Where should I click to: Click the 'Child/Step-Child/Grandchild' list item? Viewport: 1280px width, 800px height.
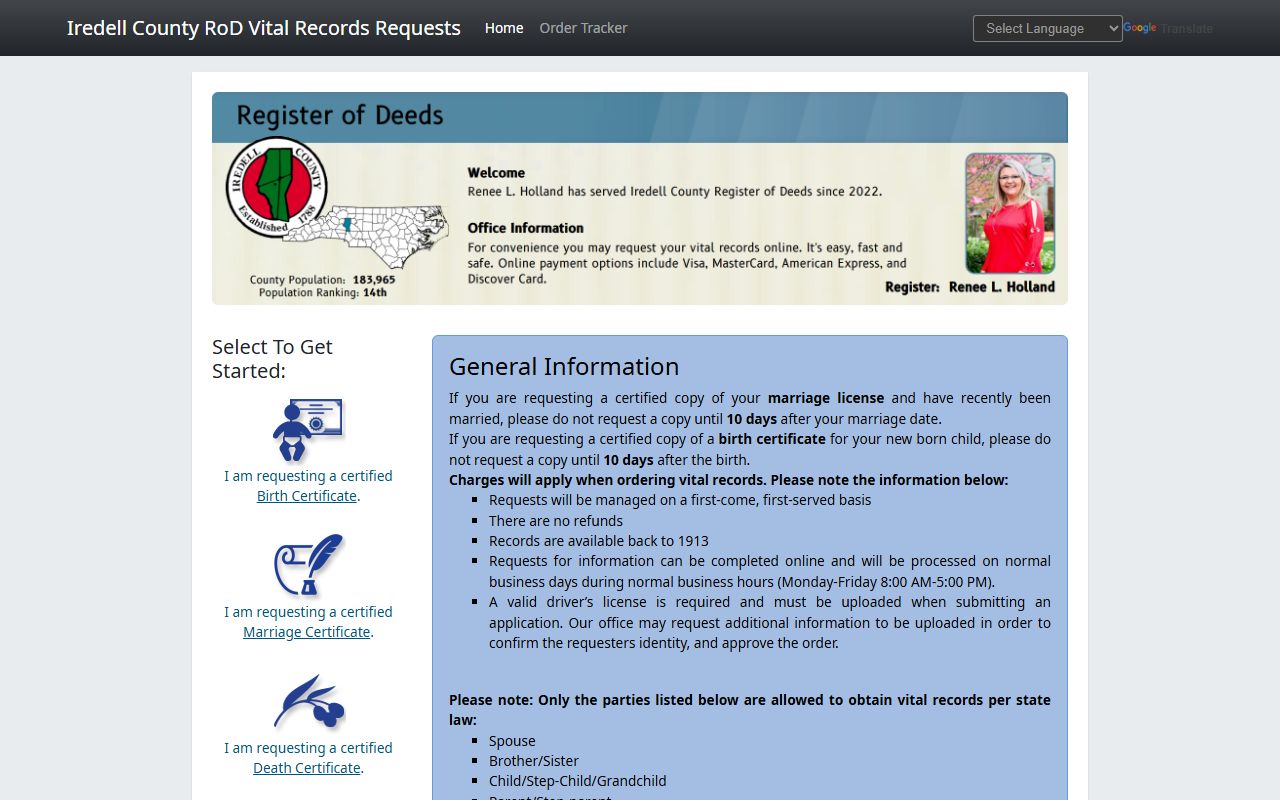[578, 781]
